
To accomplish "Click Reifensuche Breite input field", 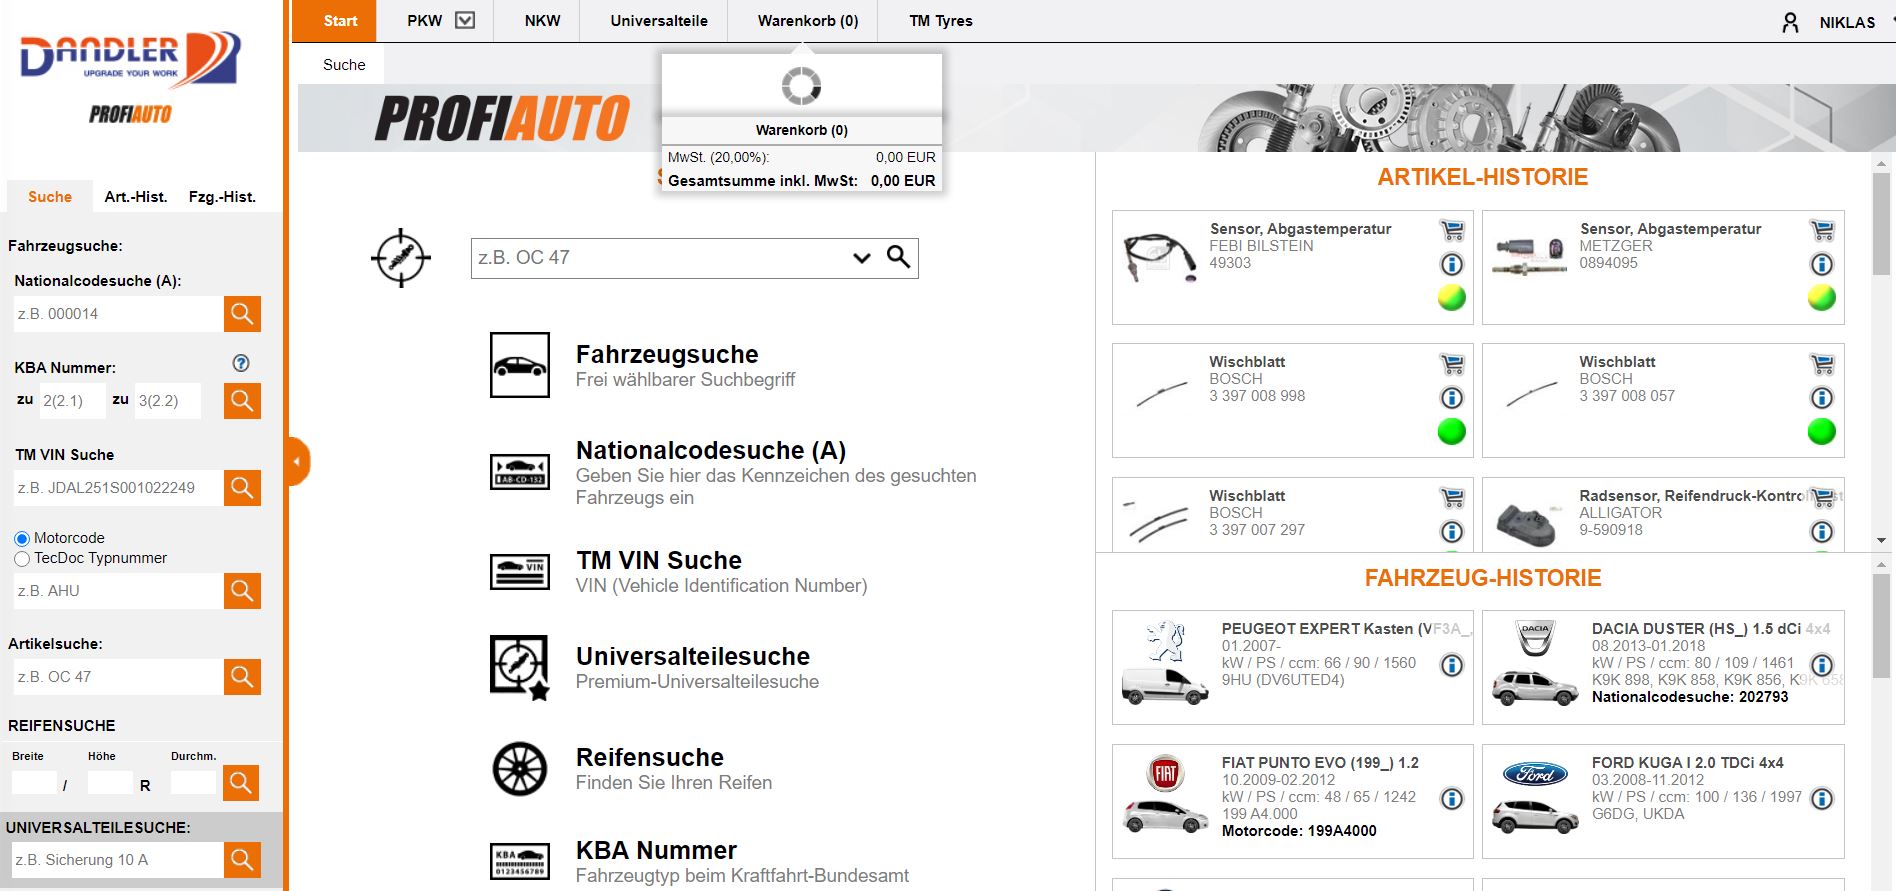I will tap(35, 782).
